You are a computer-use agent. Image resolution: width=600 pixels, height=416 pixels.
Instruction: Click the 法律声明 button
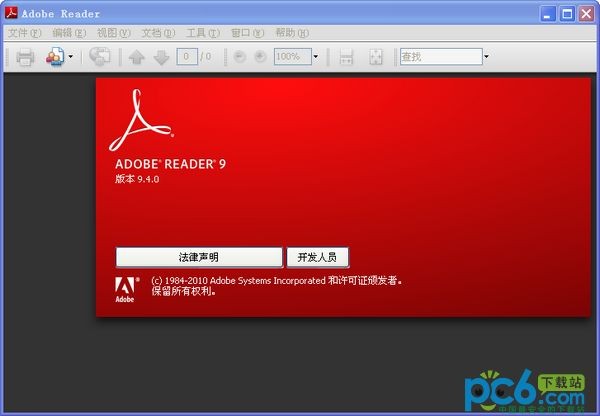click(x=199, y=257)
